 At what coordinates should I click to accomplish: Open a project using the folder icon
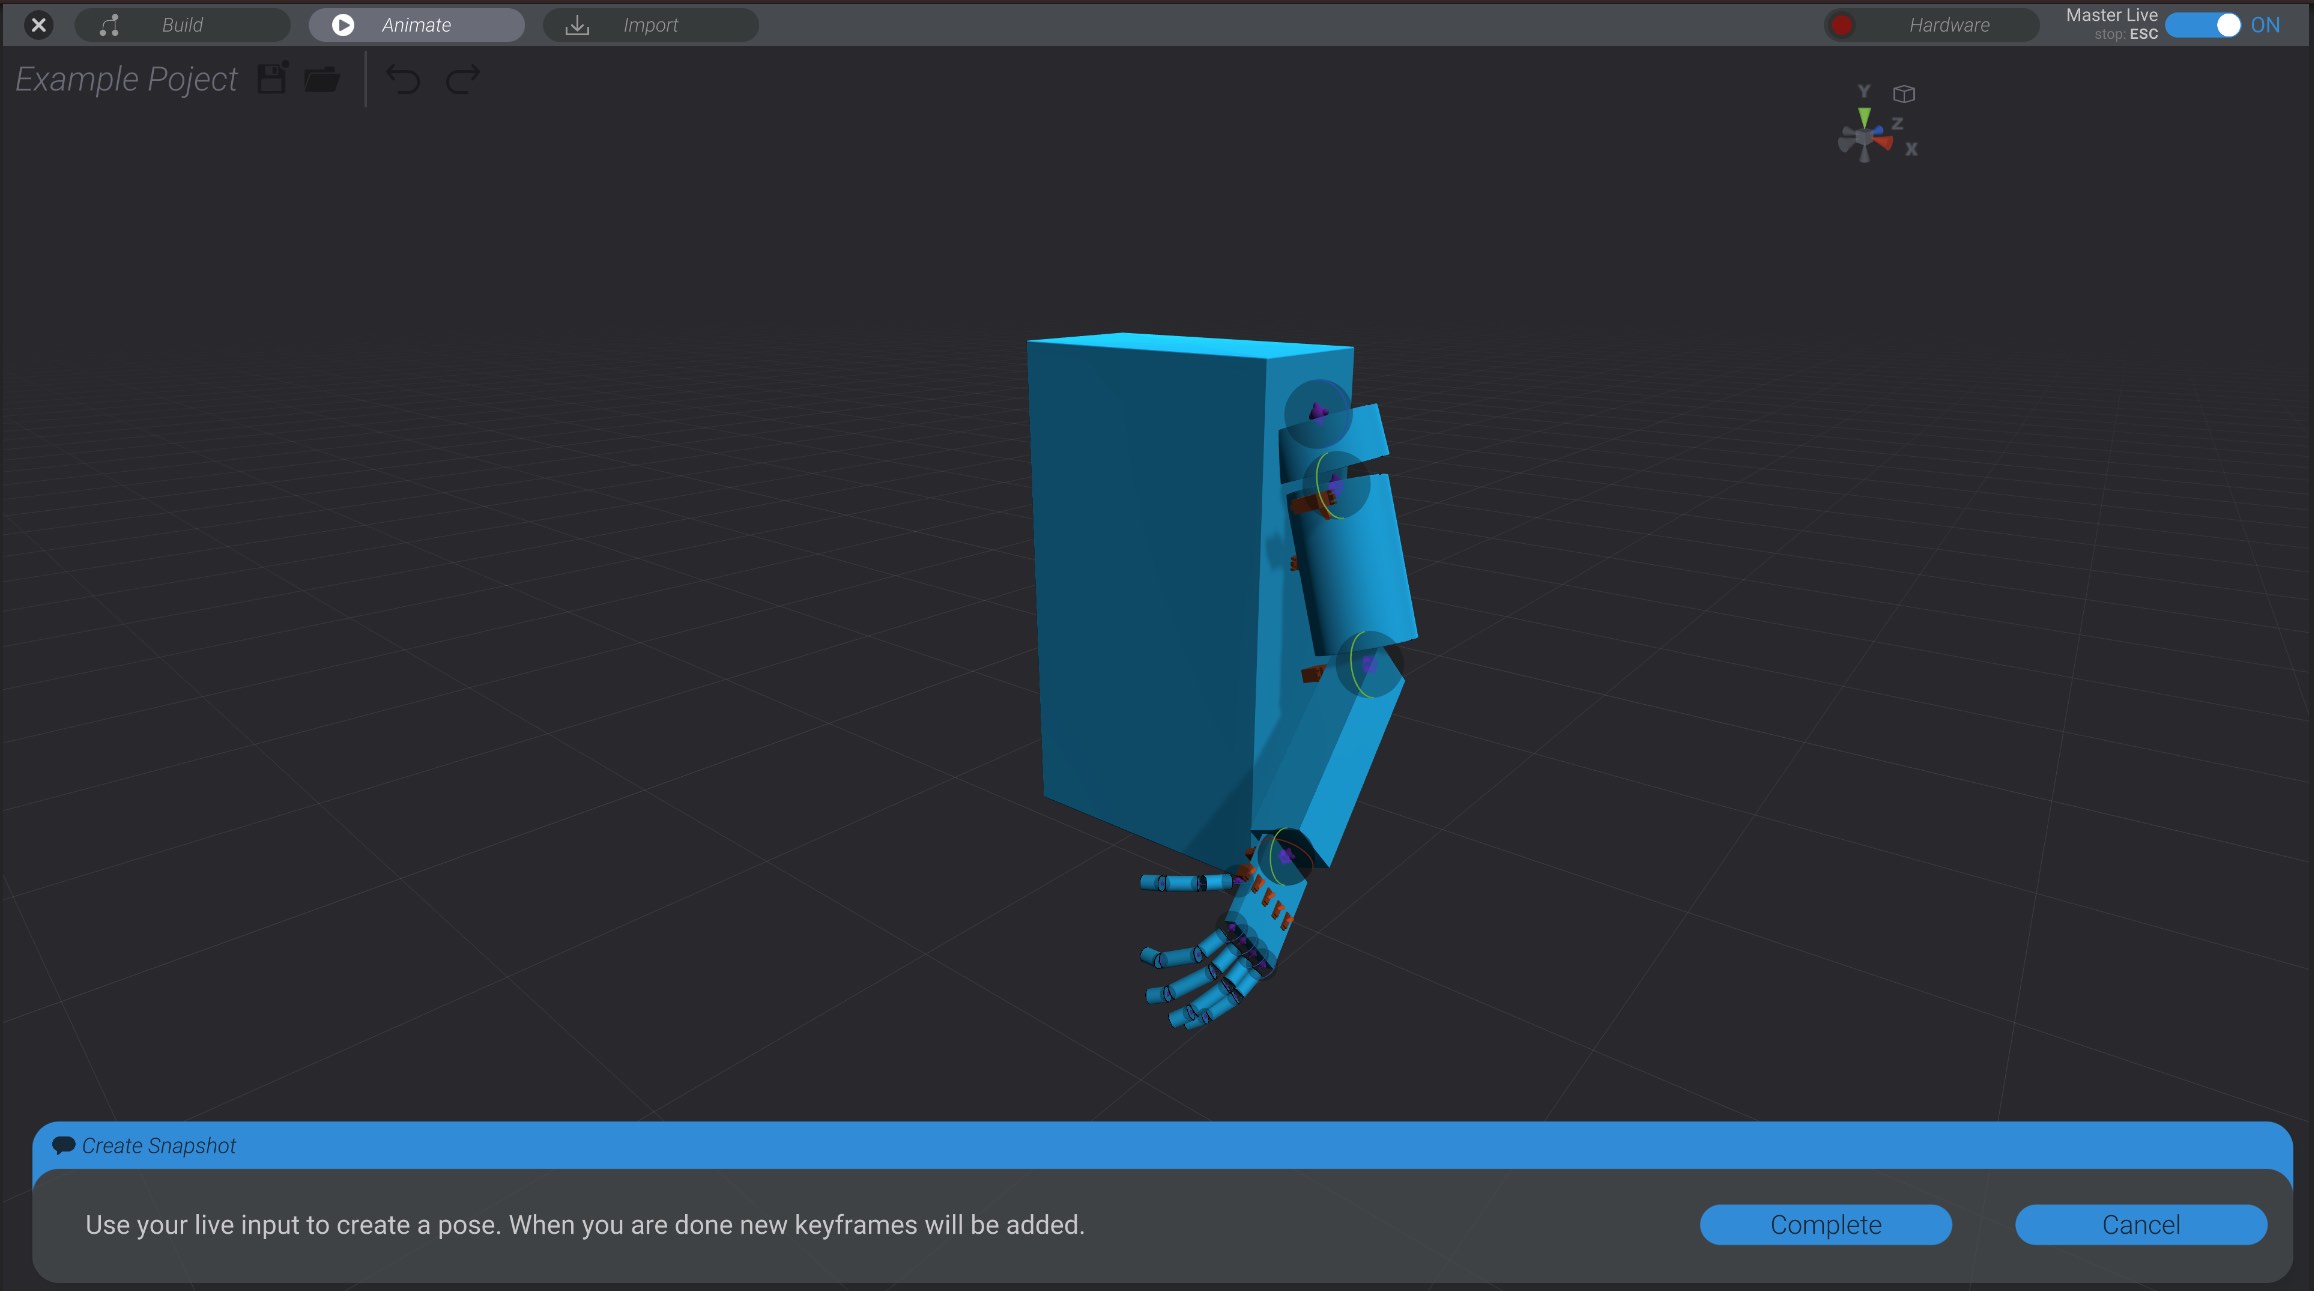pyautogui.click(x=322, y=79)
